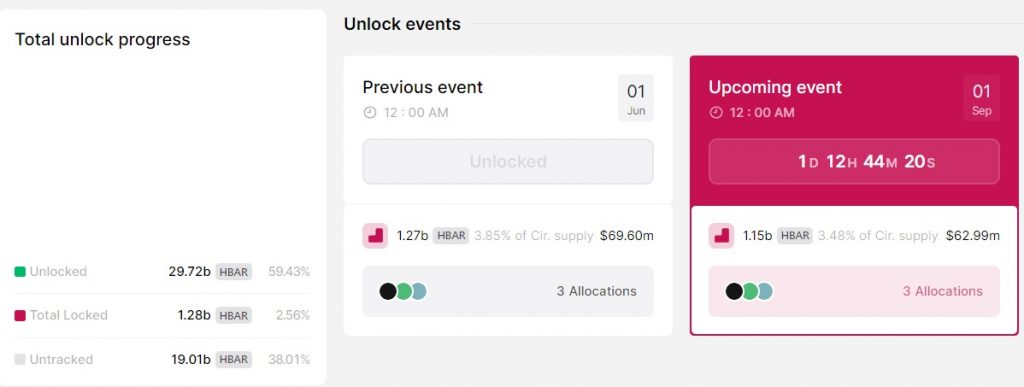
Task: Toggle the red Total Locked legend item
Action: [x=61, y=315]
